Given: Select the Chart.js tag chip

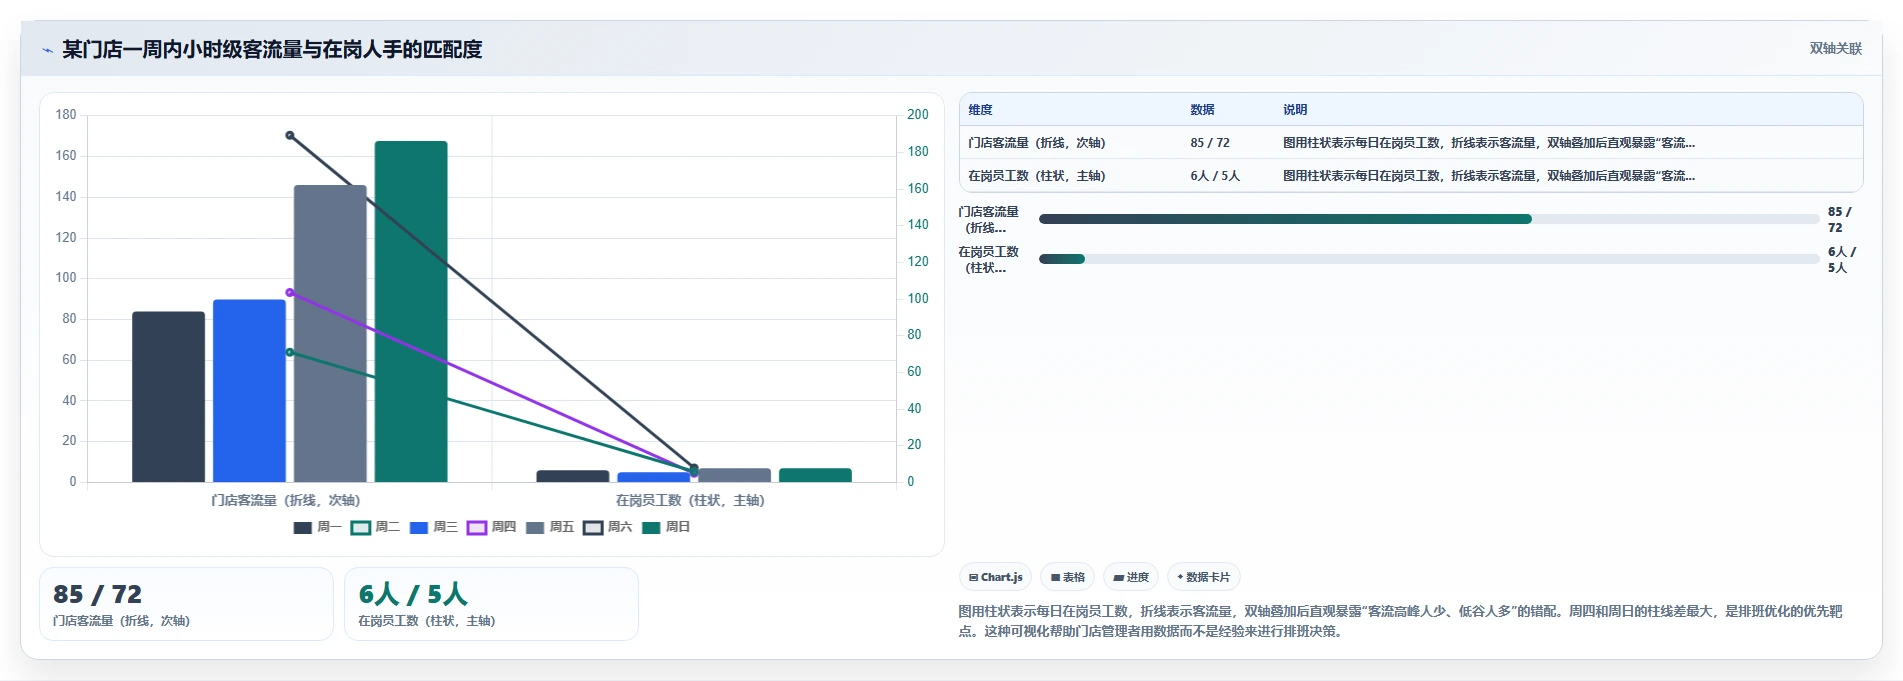Looking at the screenshot, I should point(996,577).
